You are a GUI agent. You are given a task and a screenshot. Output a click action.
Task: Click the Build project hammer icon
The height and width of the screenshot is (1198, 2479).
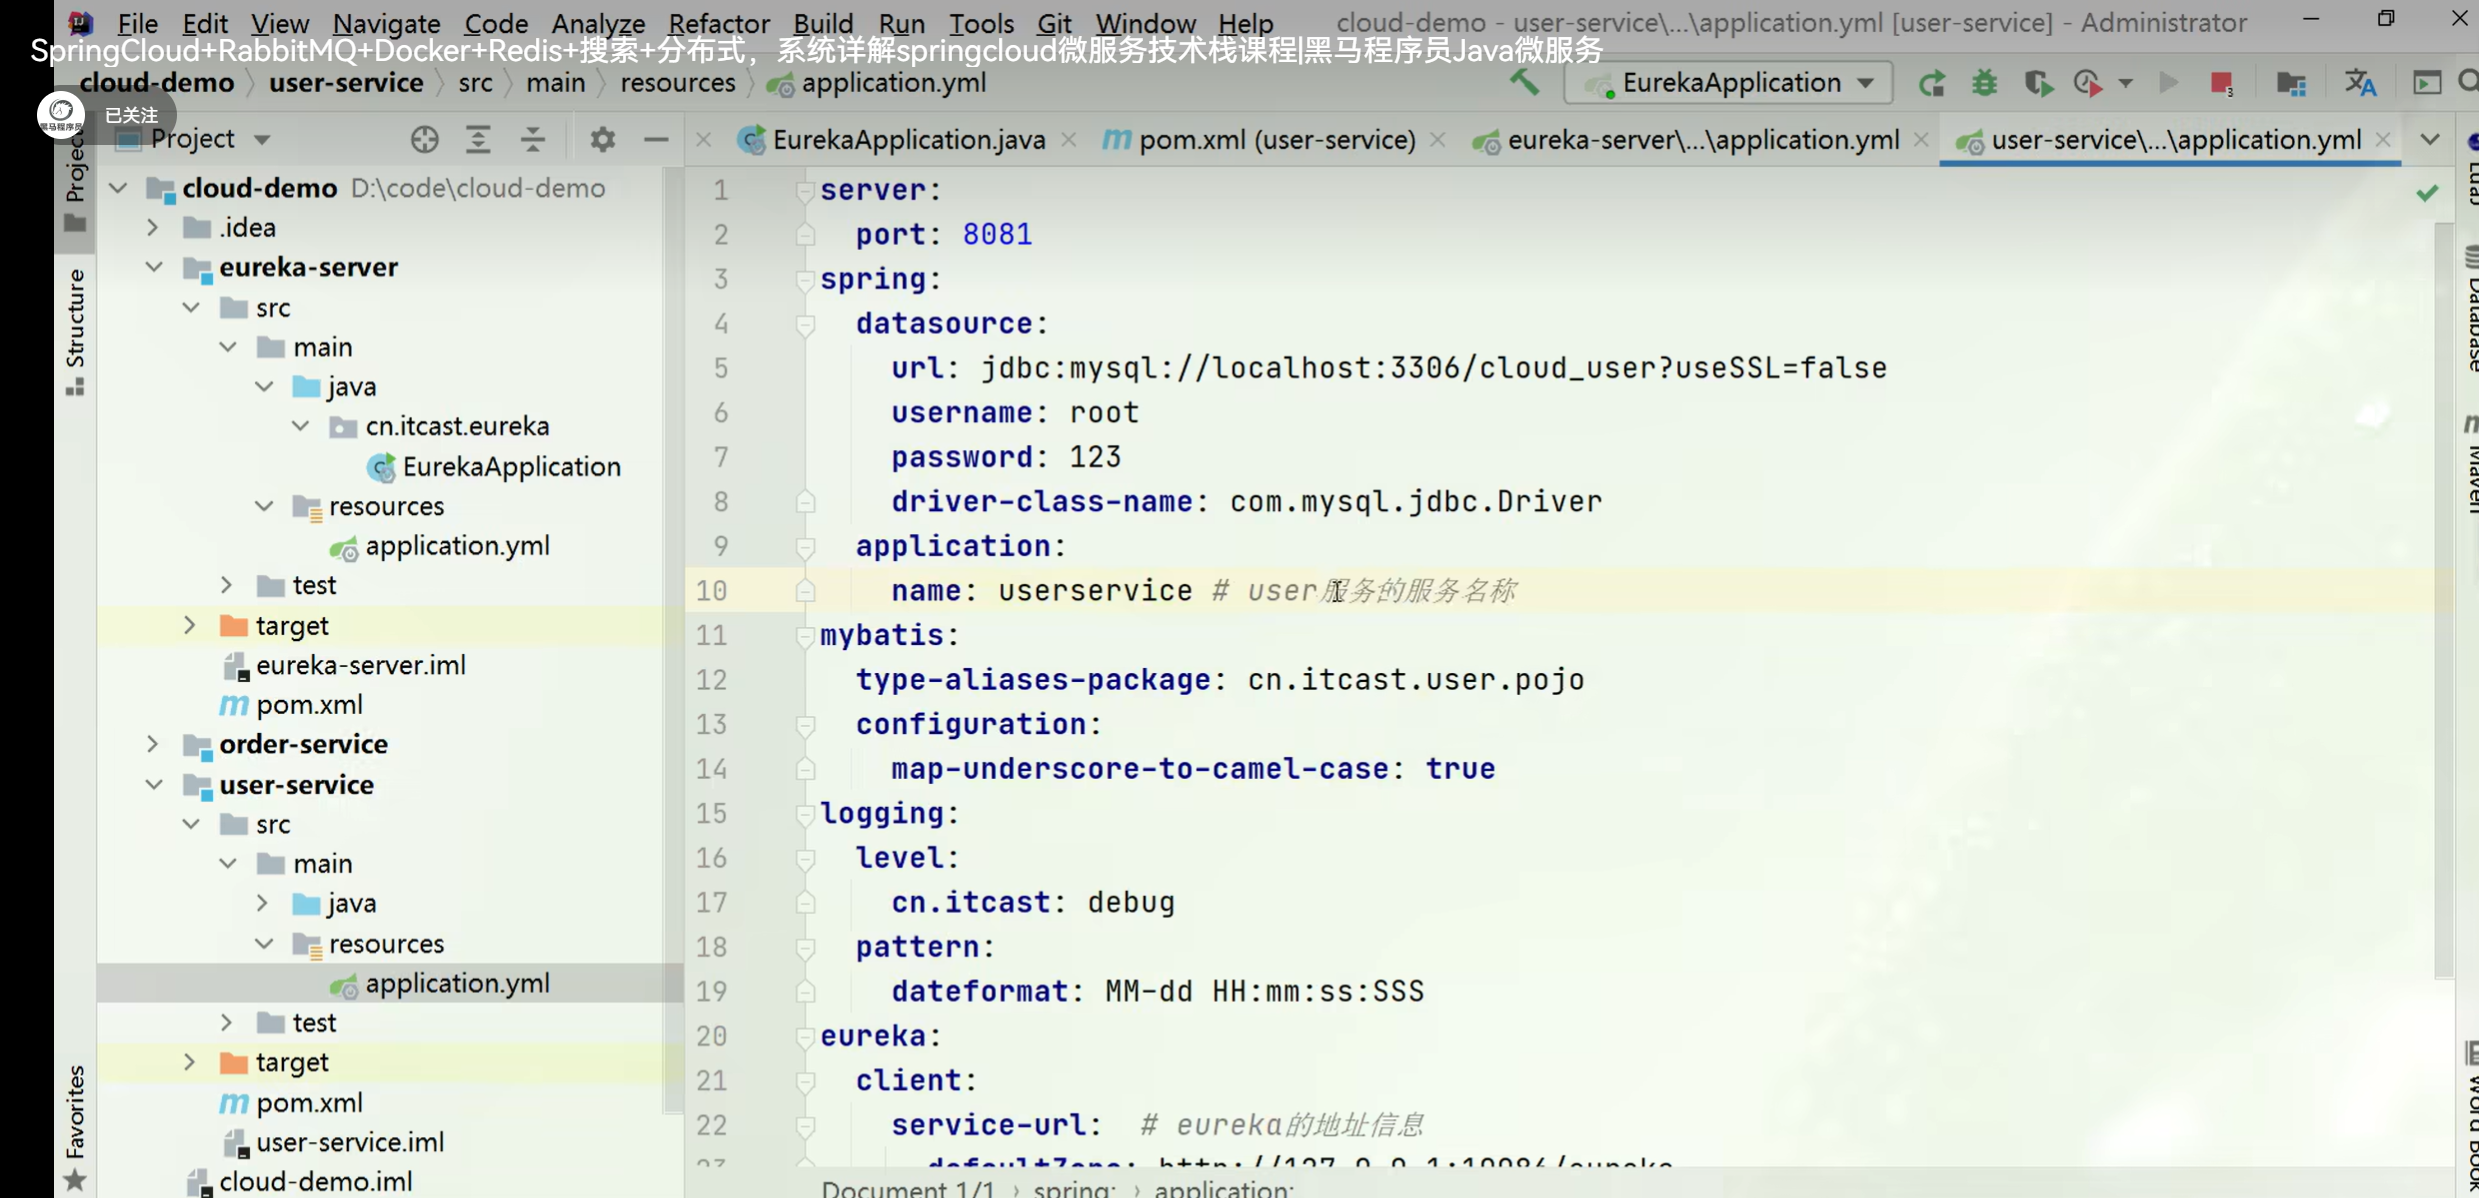coord(1524,82)
